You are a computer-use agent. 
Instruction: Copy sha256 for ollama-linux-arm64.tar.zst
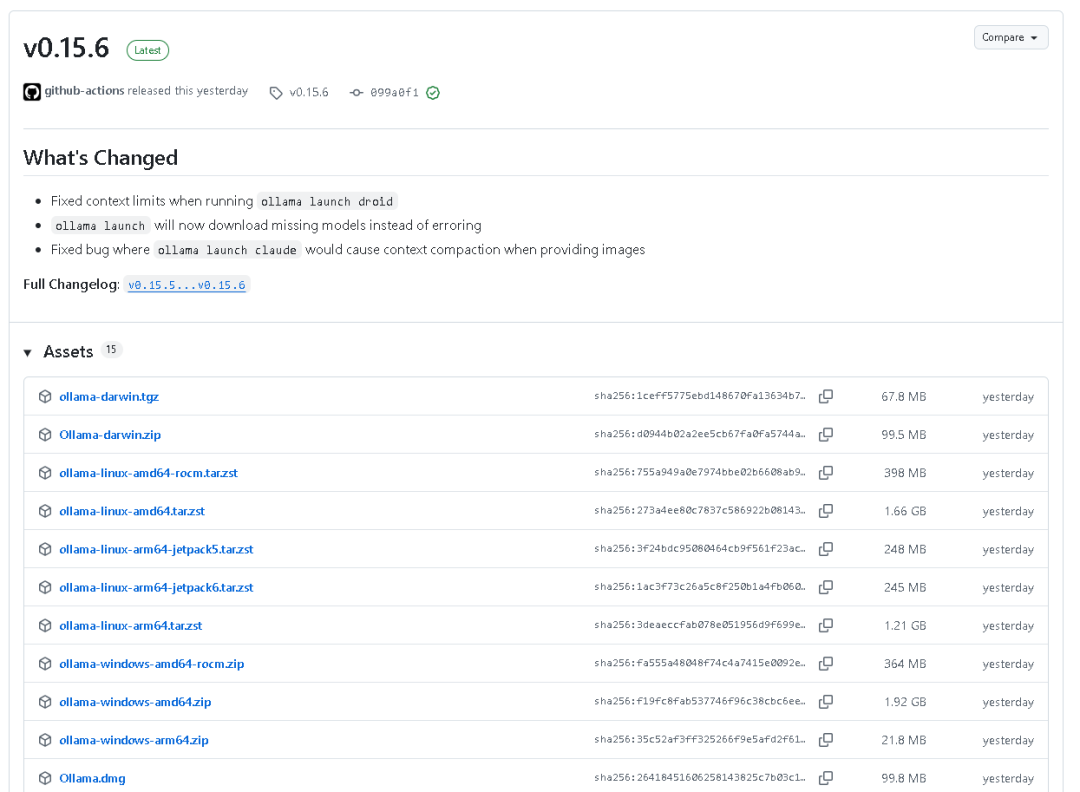pyautogui.click(x=826, y=625)
